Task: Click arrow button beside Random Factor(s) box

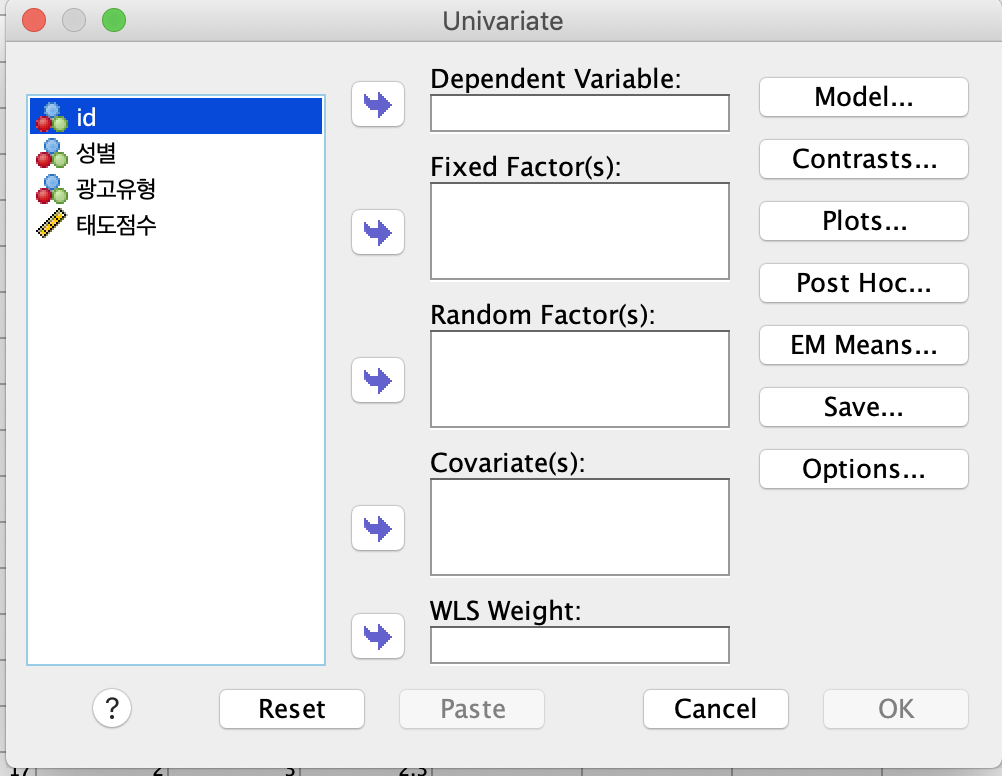Action: point(378,380)
